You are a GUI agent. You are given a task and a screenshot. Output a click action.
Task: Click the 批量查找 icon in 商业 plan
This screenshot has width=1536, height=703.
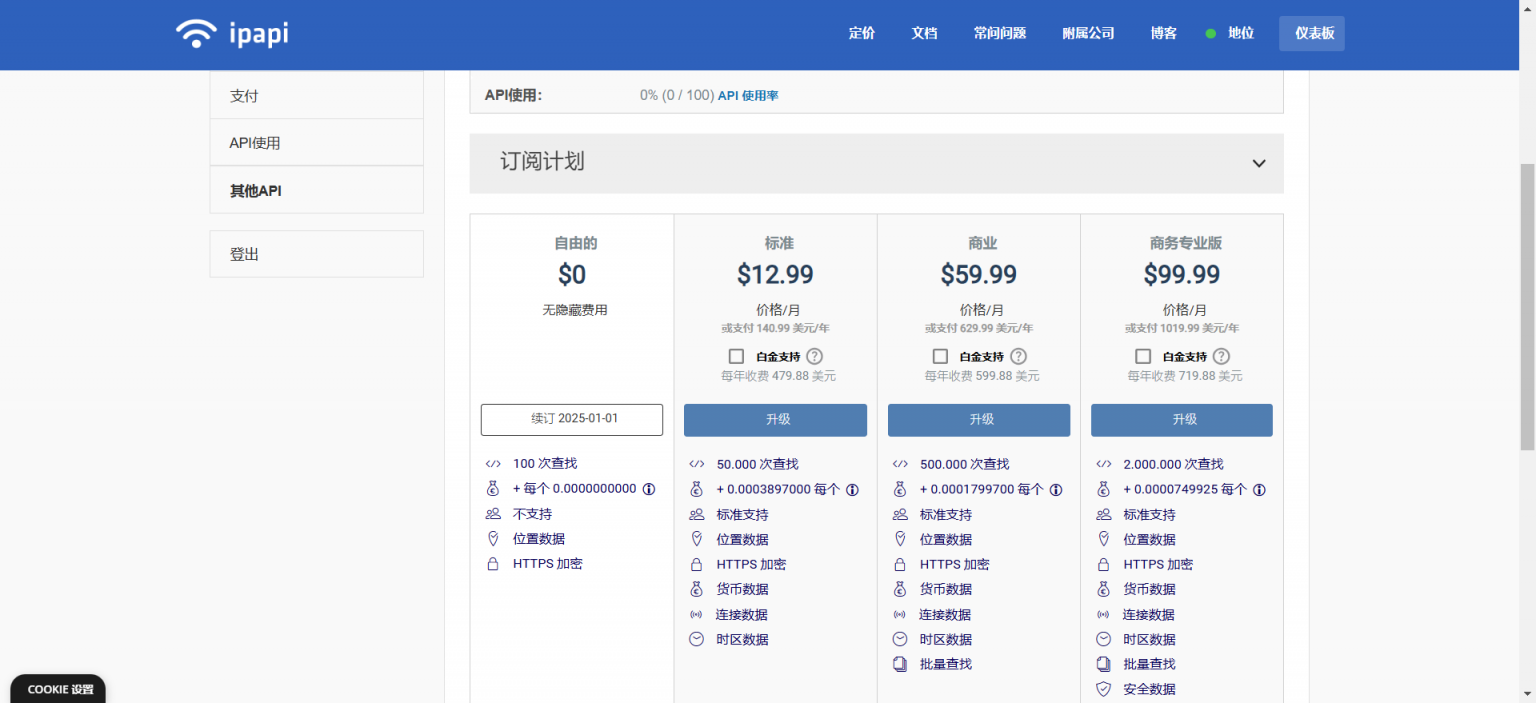899,663
